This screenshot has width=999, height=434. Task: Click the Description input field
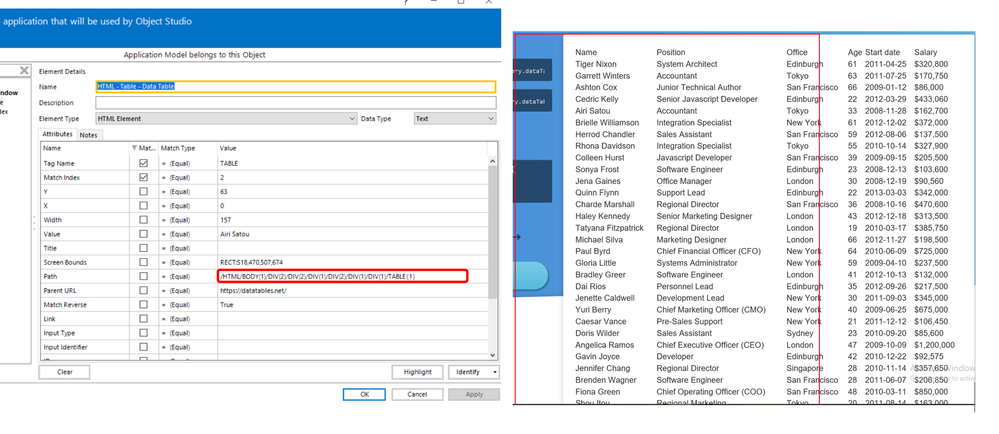pyautogui.click(x=296, y=103)
